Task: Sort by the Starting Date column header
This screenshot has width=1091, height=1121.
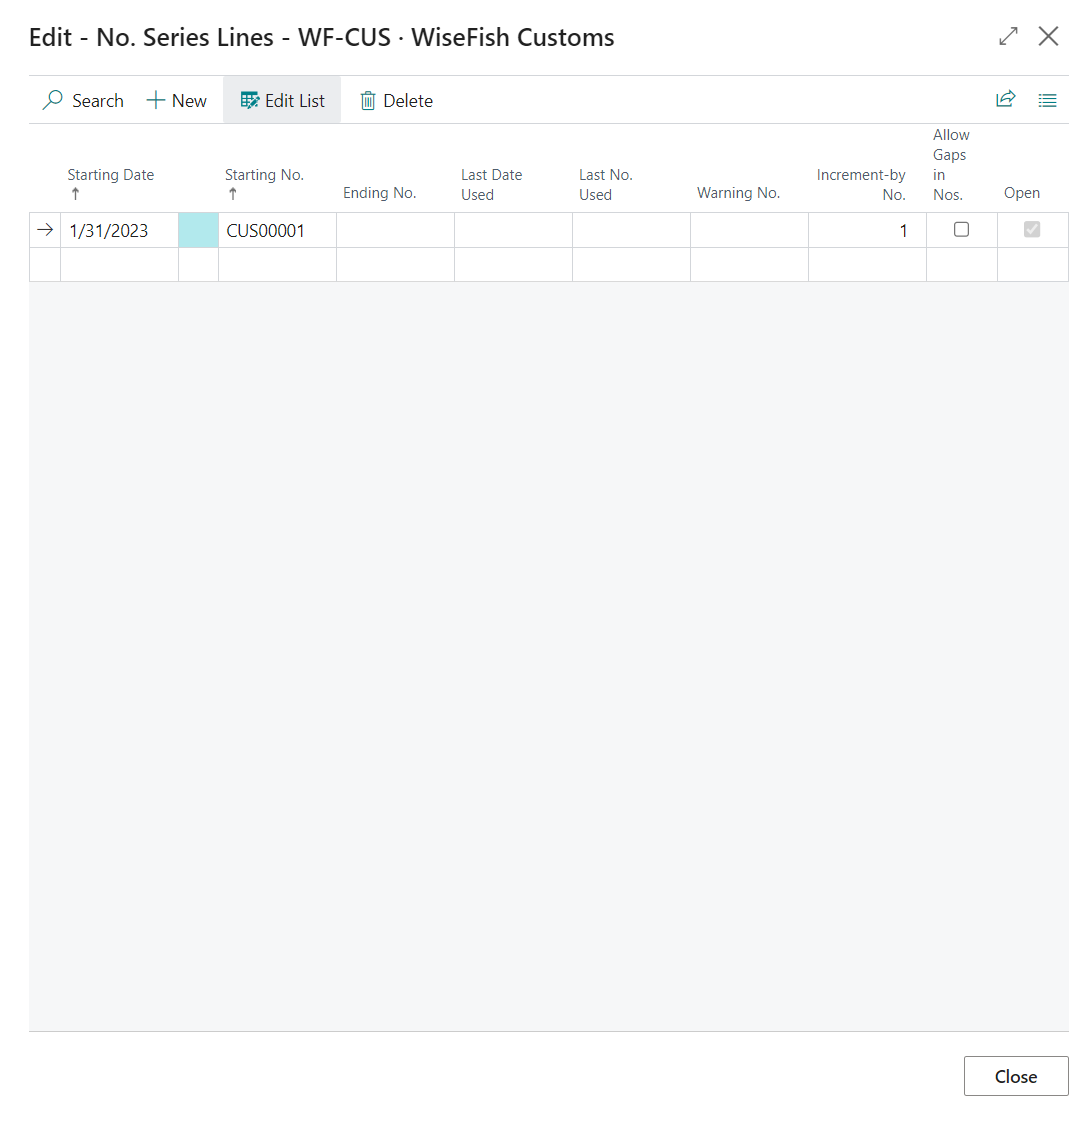Action: click(x=111, y=175)
